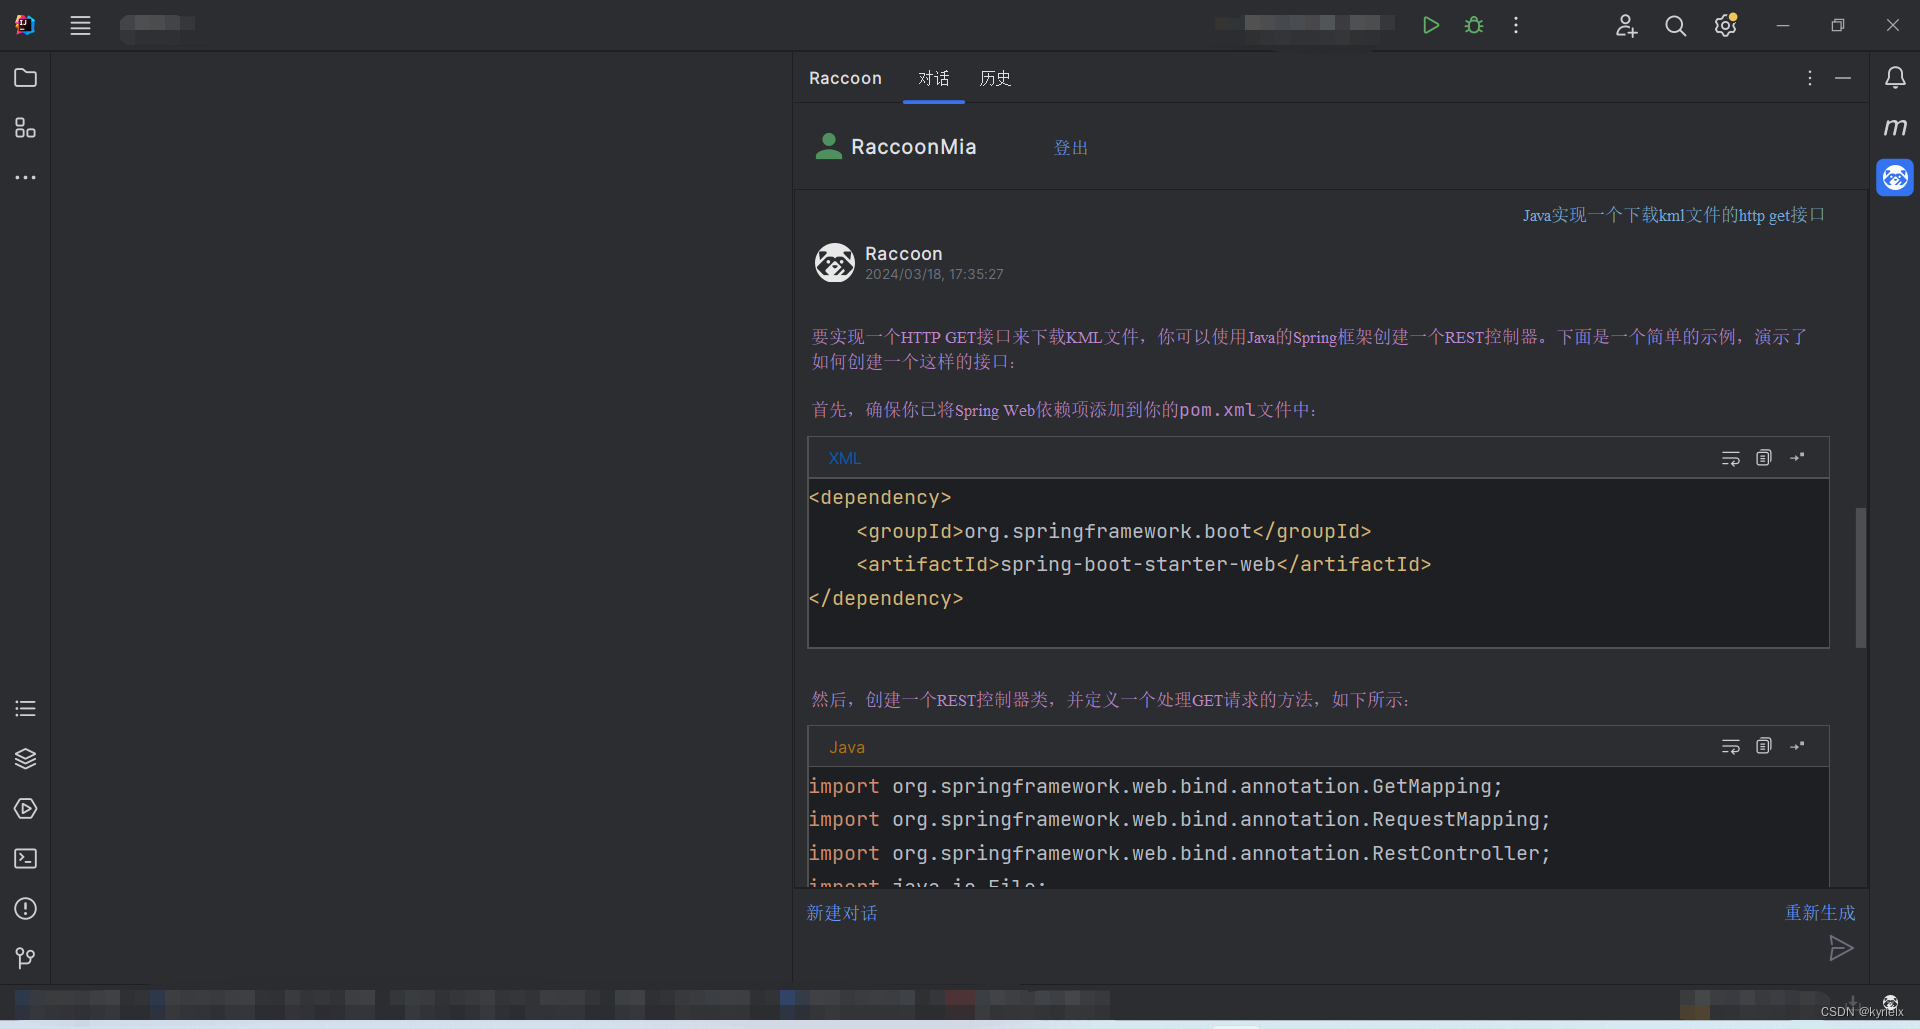Open the Terminal tool window
The image size is (1920, 1029).
coord(26,859)
